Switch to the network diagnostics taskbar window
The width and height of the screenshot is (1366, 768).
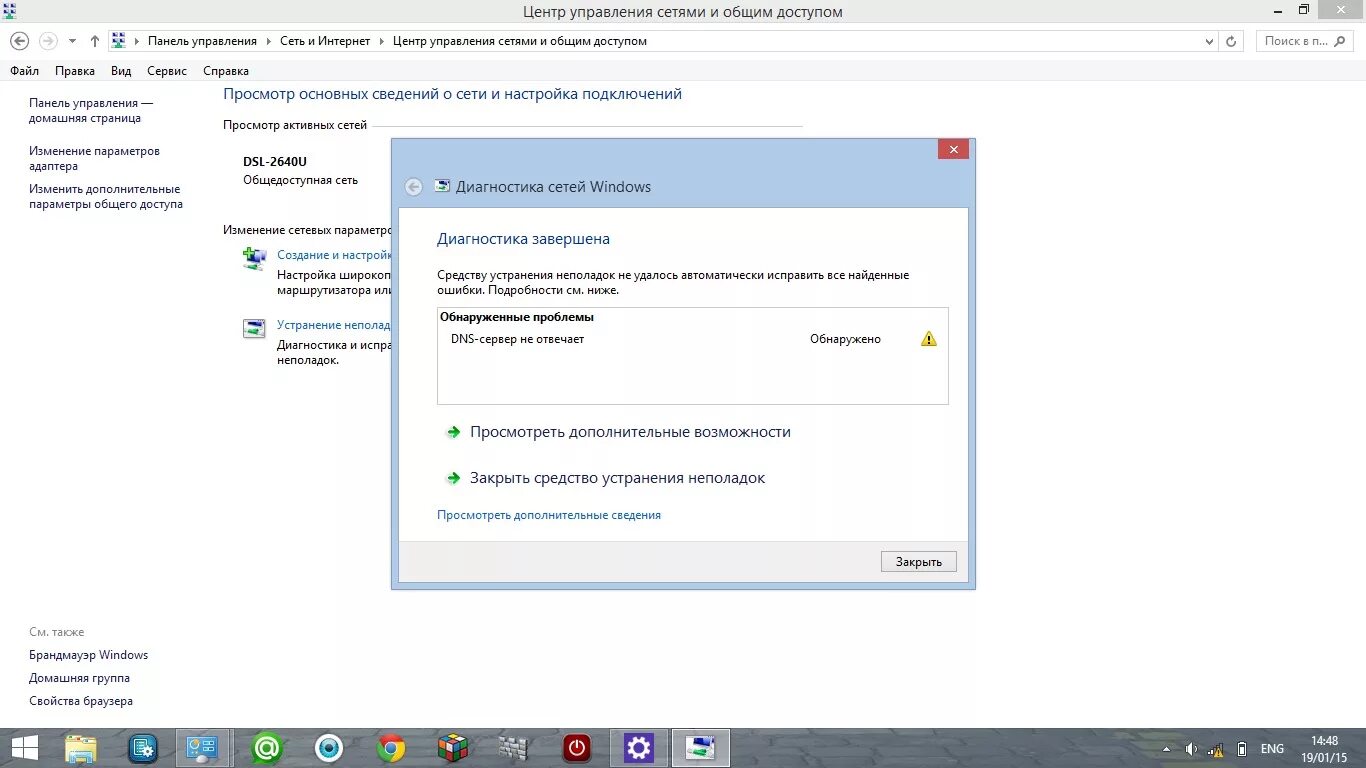click(701, 748)
